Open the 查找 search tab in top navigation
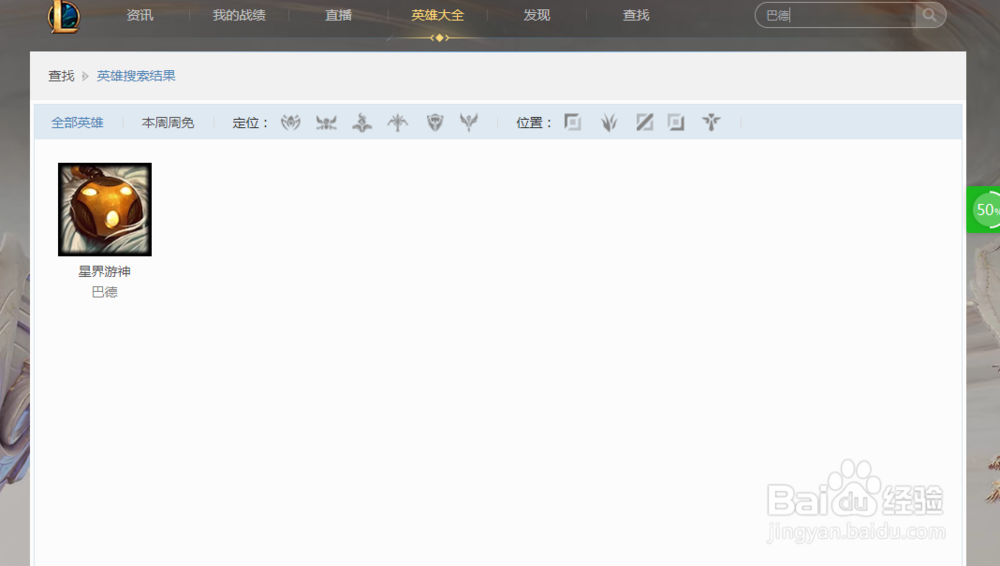Viewport: 1000px width, 566px height. pos(636,15)
